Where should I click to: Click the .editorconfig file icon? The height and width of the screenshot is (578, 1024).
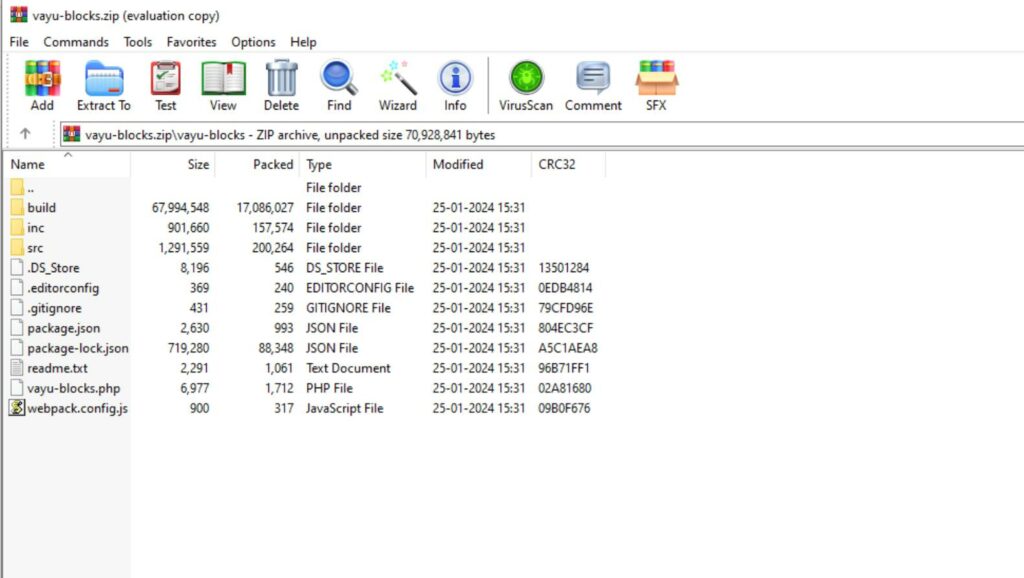pyautogui.click(x=17, y=288)
